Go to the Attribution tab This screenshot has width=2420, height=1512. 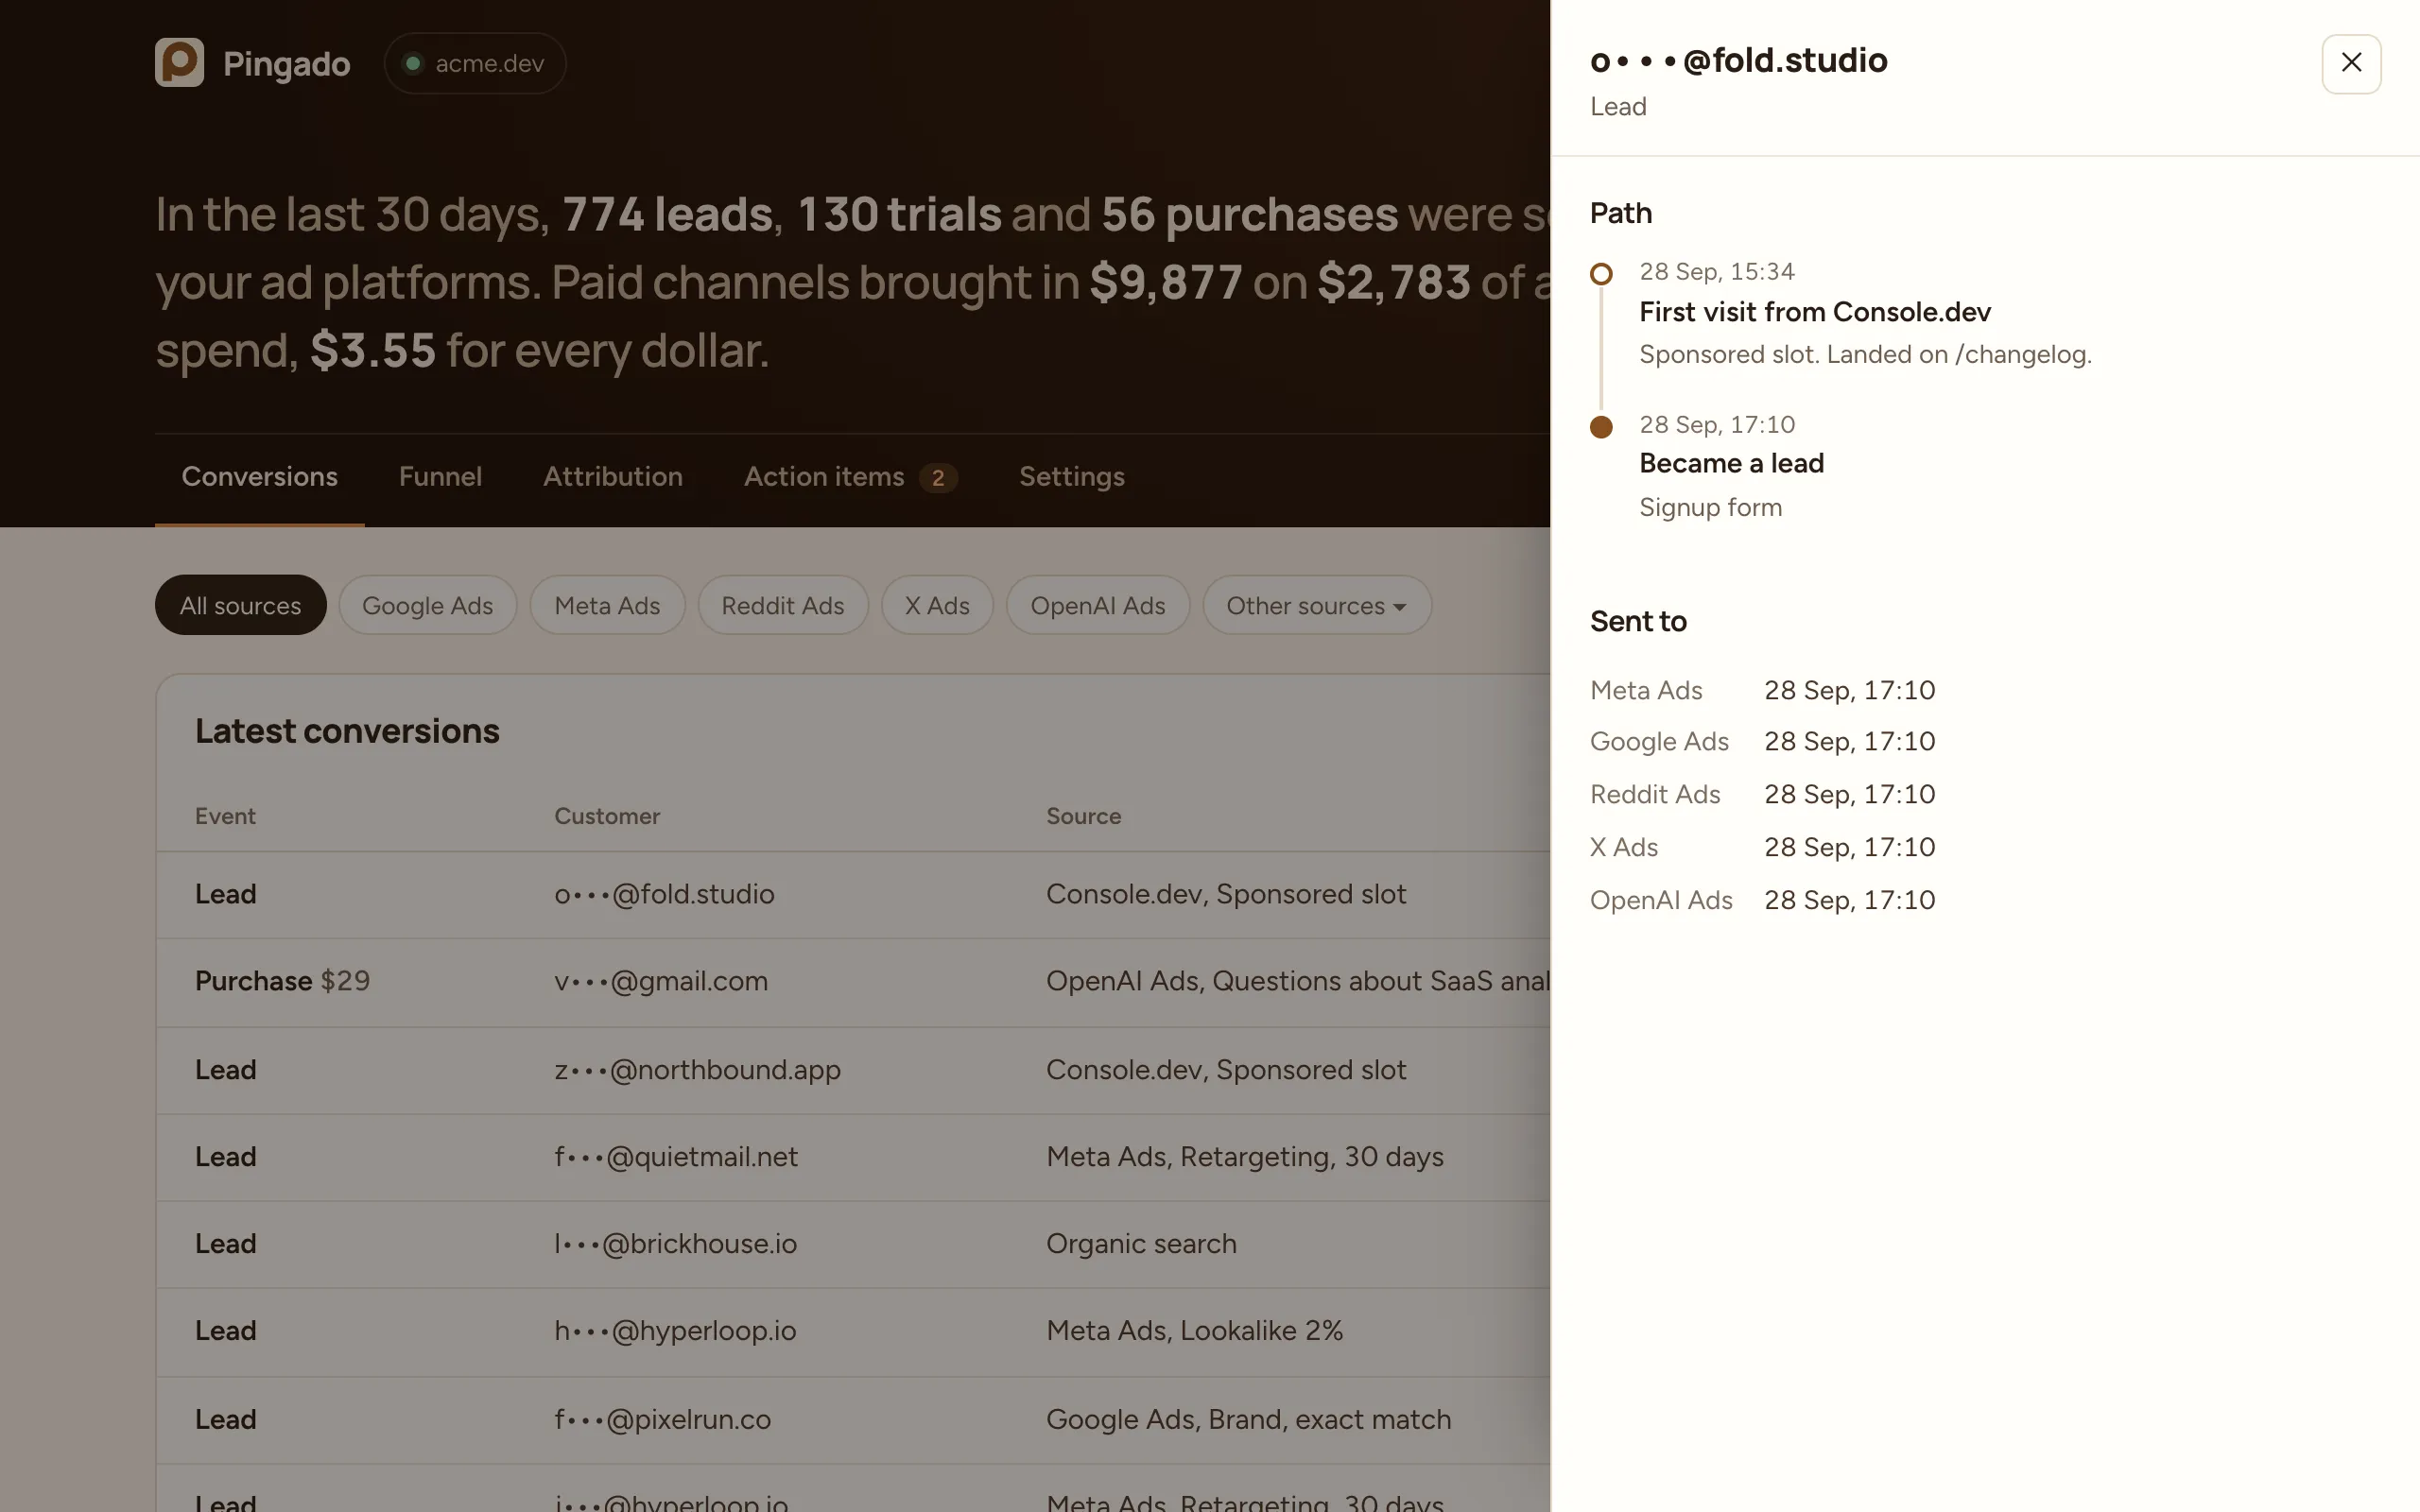(612, 476)
